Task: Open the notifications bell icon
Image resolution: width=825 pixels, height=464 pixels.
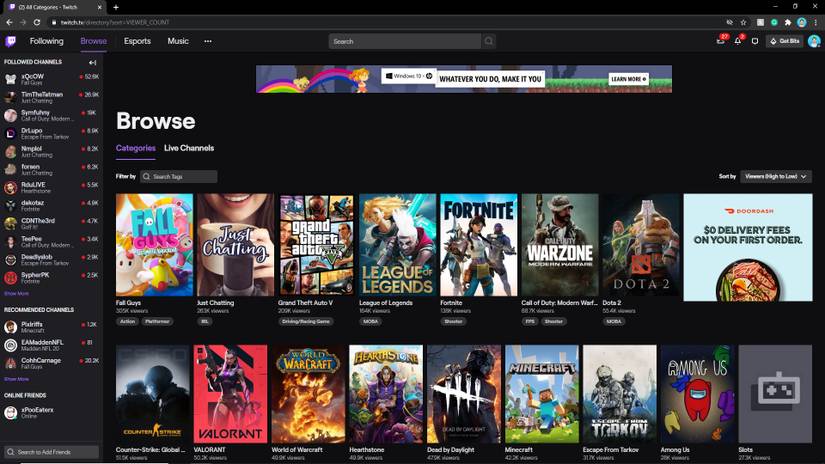Action: 738,41
